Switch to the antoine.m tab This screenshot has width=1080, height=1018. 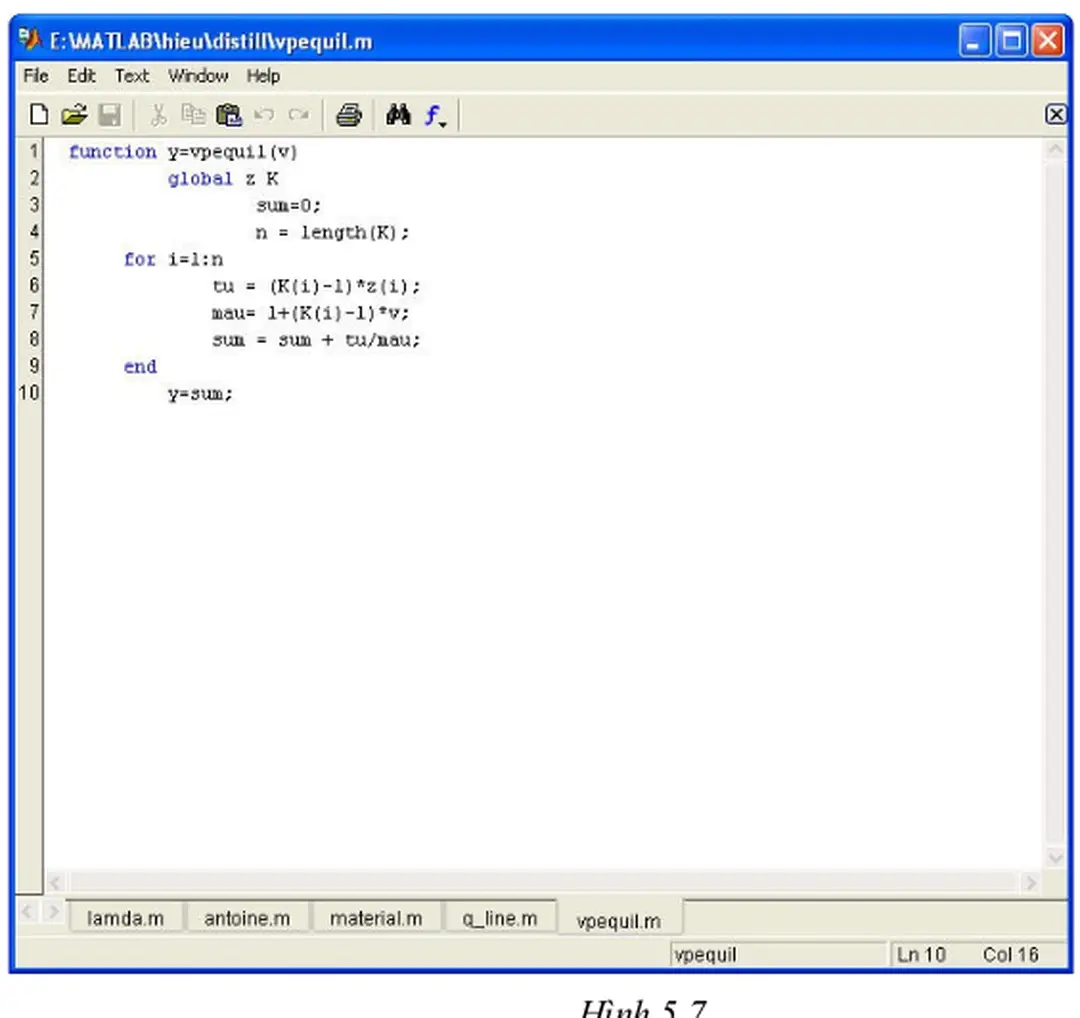(247, 917)
